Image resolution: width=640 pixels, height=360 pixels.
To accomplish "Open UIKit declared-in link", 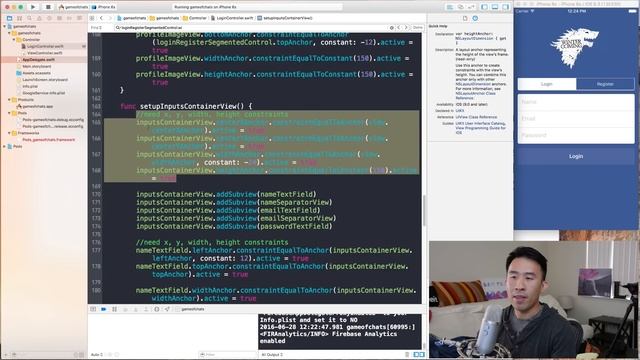I will (x=460, y=111).
